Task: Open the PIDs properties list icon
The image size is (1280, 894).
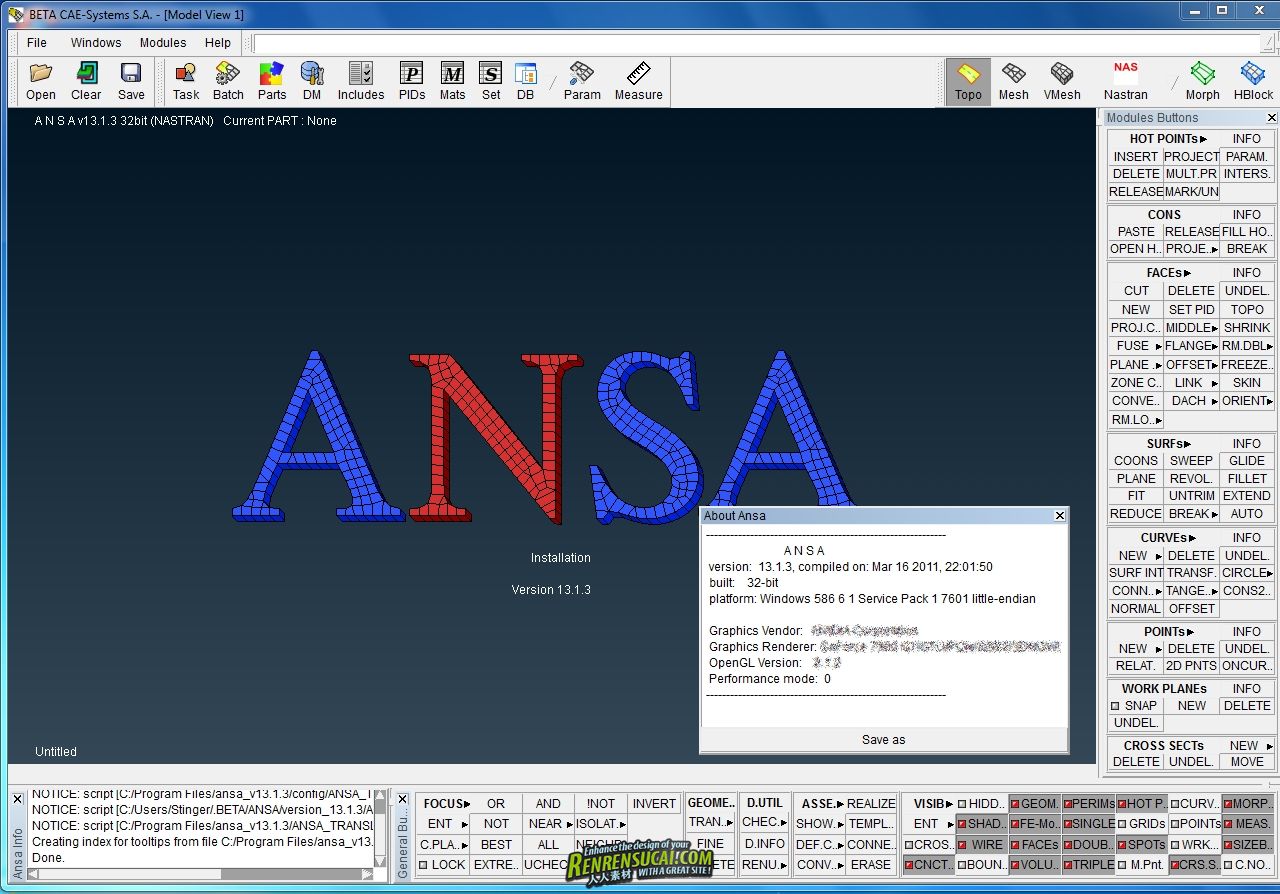Action: click(x=412, y=82)
